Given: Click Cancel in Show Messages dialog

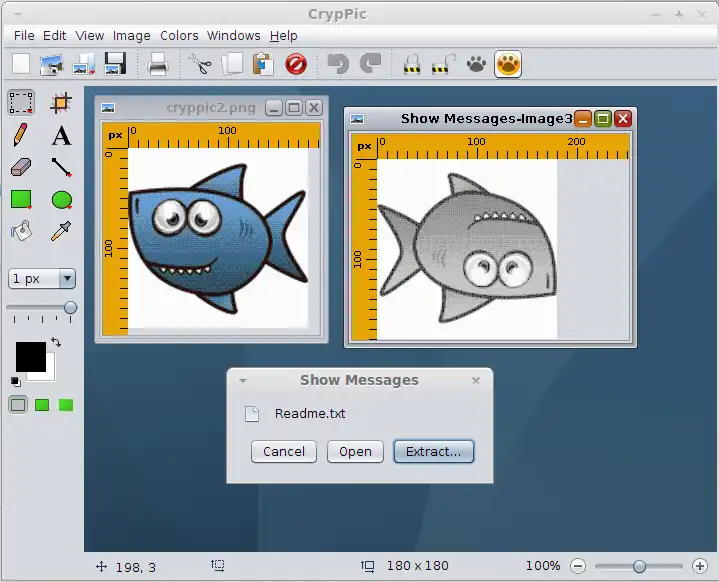Looking at the screenshot, I should coord(284,452).
